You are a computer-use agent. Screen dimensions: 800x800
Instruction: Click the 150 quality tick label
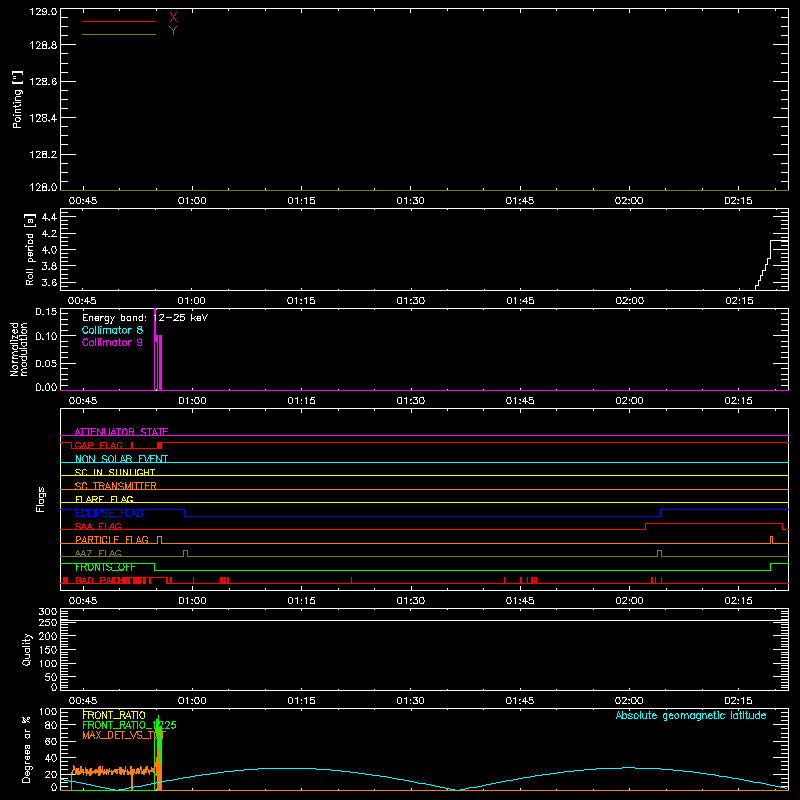click(48, 650)
